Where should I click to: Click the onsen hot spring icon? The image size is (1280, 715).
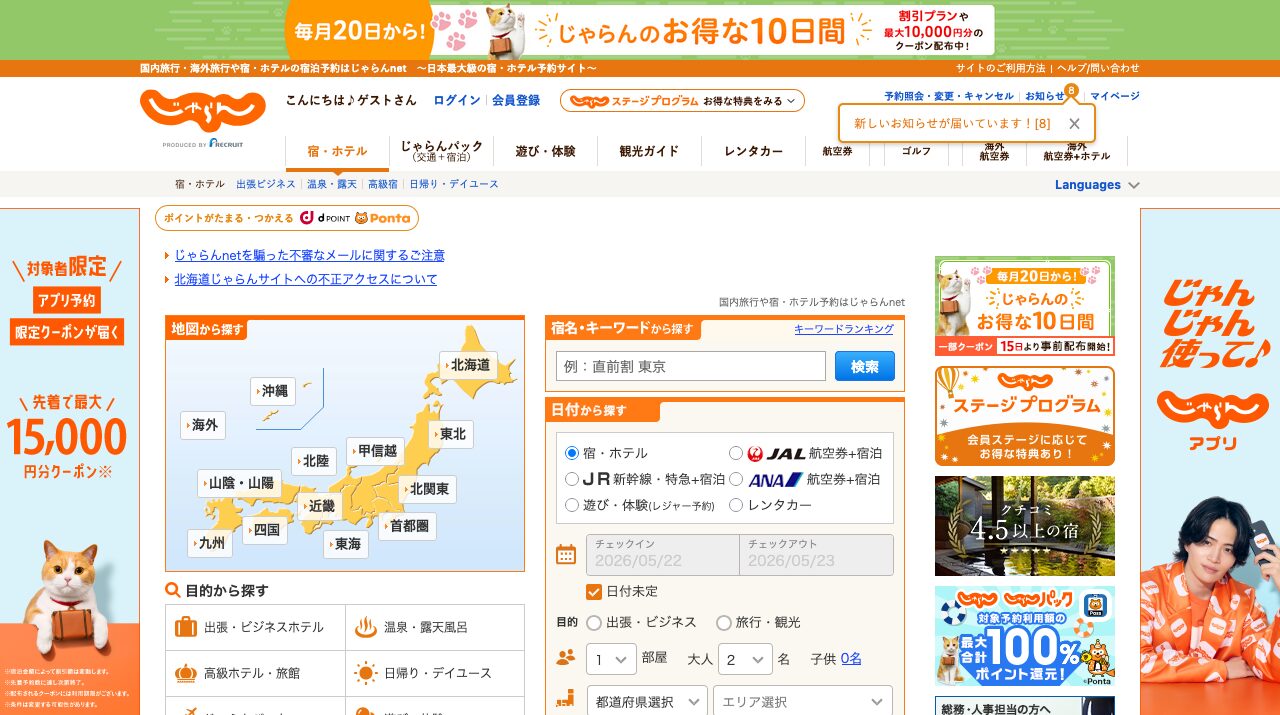[x=366, y=627]
